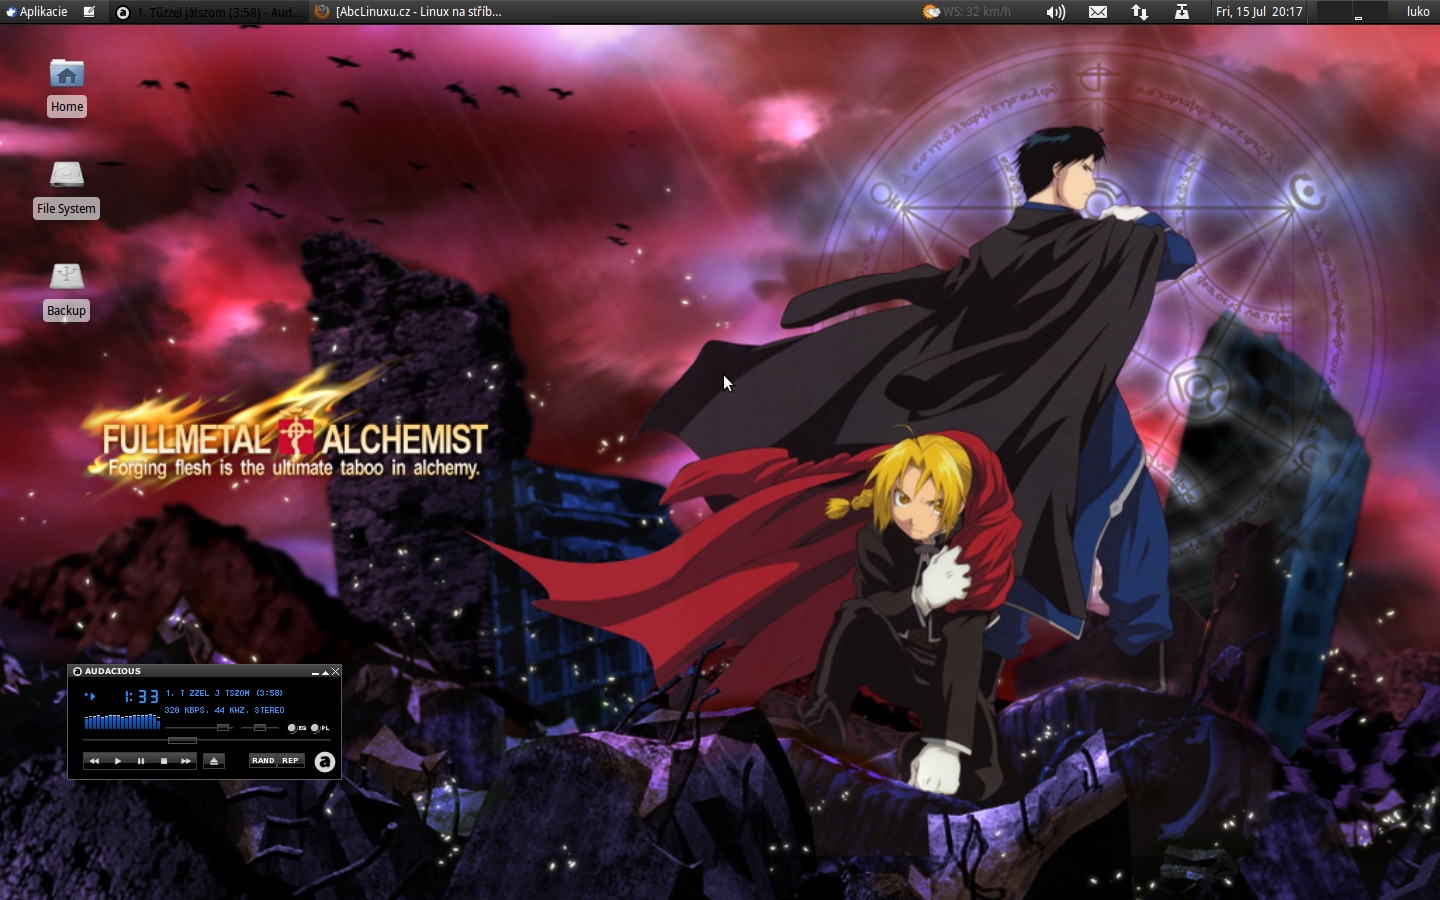Shade the Audacious window with the triangle button
The height and width of the screenshot is (900, 1440).
325,673
